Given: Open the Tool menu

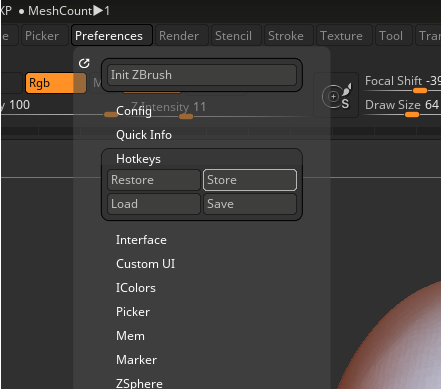Looking at the screenshot, I should pyautogui.click(x=393, y=35).
